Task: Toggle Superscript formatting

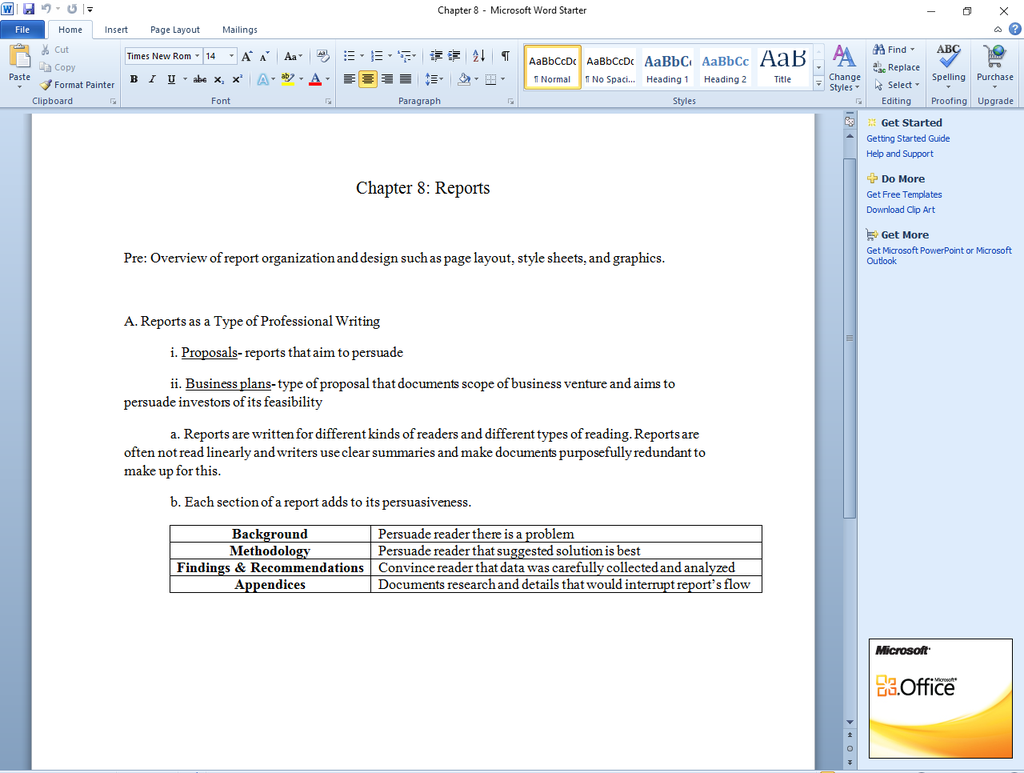Action: (237, 79)
